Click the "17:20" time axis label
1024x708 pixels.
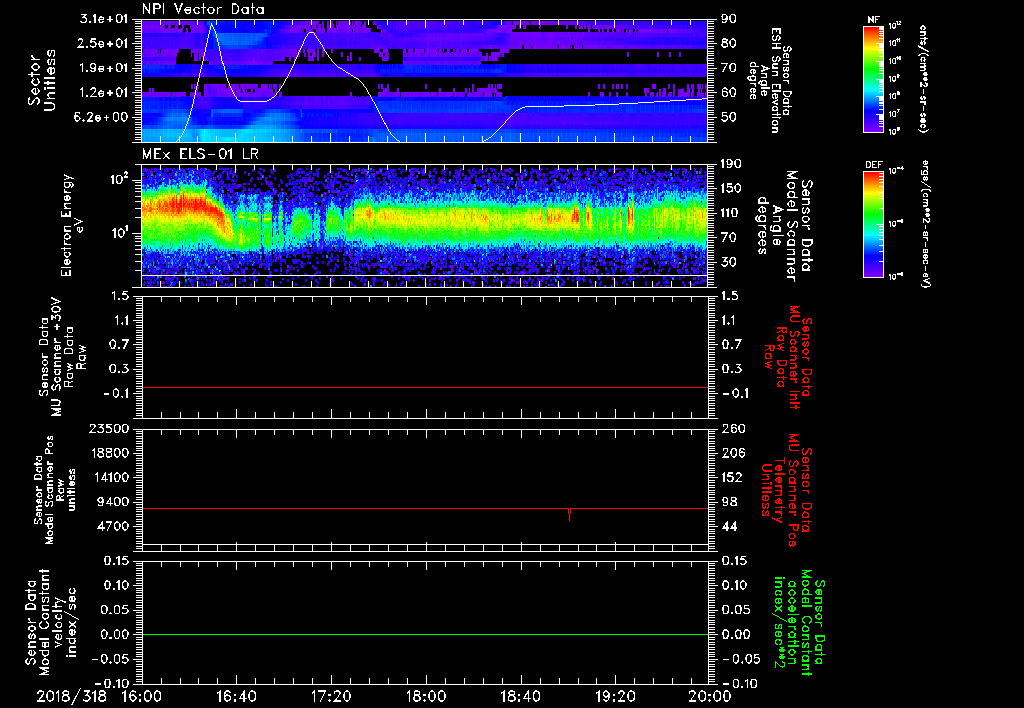(x=331, y=696)
